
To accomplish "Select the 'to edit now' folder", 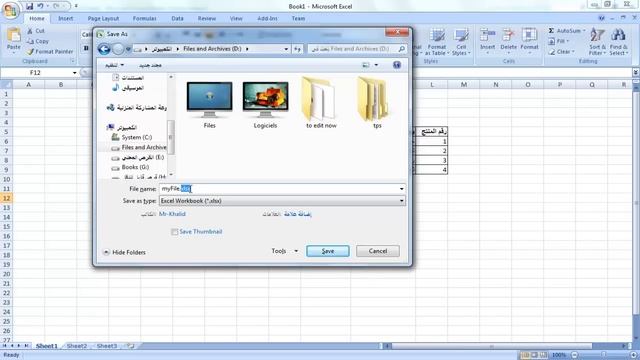I will (321, 103).
